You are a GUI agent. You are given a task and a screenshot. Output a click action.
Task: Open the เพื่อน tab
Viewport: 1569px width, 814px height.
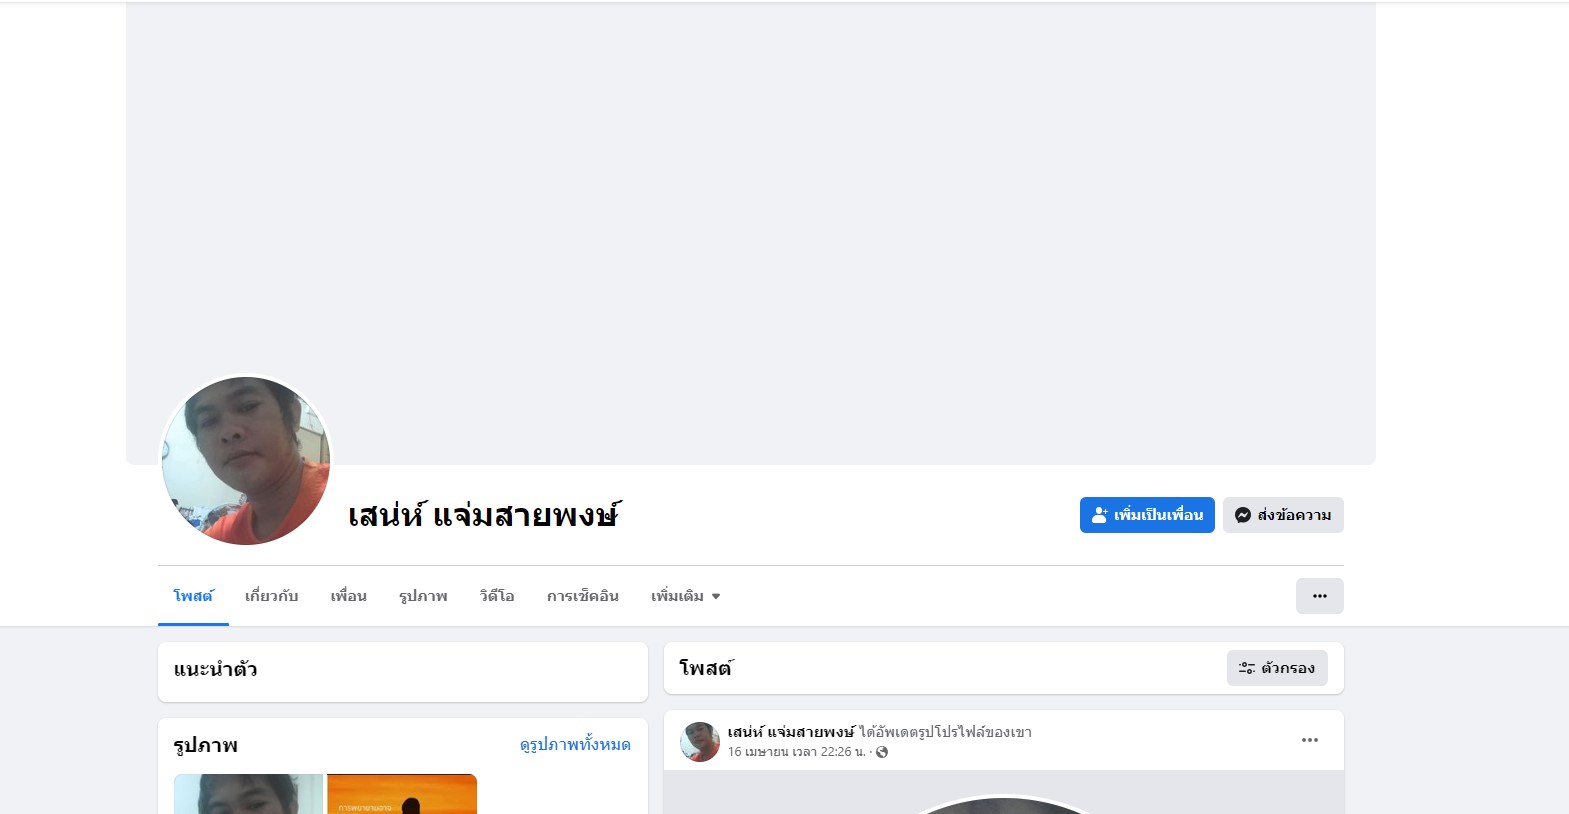(349, 596)
